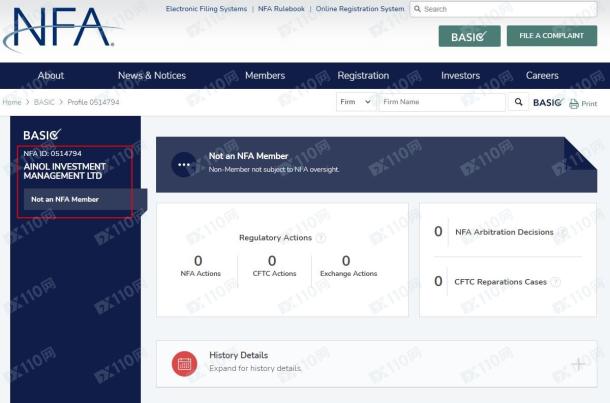The width and height of the screenshot is (610, 403).
Task: Go to Home breadcrumb
Action: pyautogui.click(x=12, y=102)
